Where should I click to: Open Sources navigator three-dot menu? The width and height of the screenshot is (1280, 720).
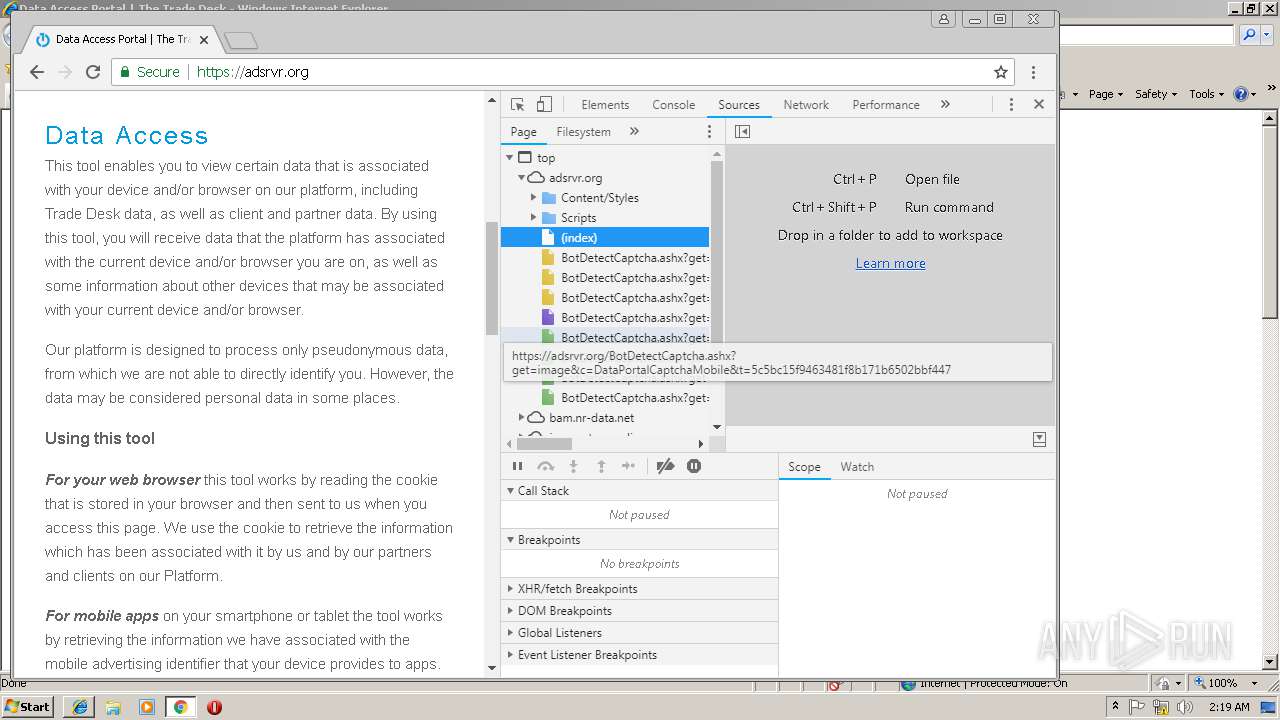tap(710, 131)
